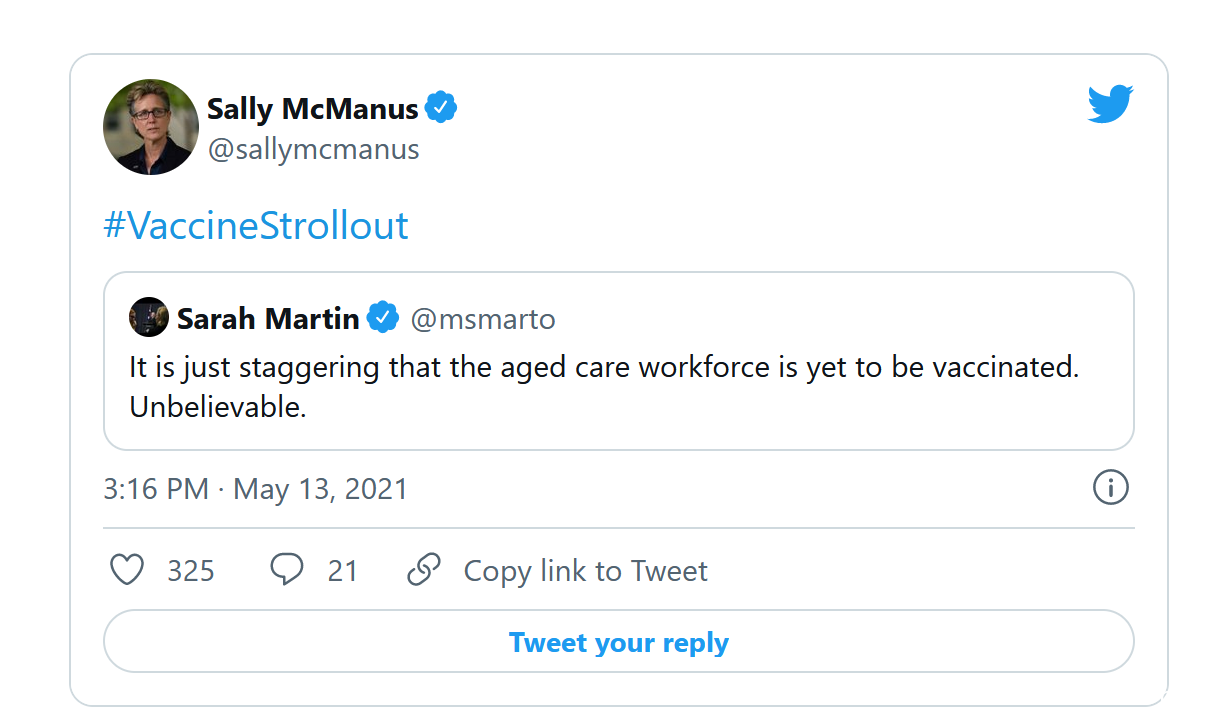Select Copy link to Tweet

click(585, 571)
